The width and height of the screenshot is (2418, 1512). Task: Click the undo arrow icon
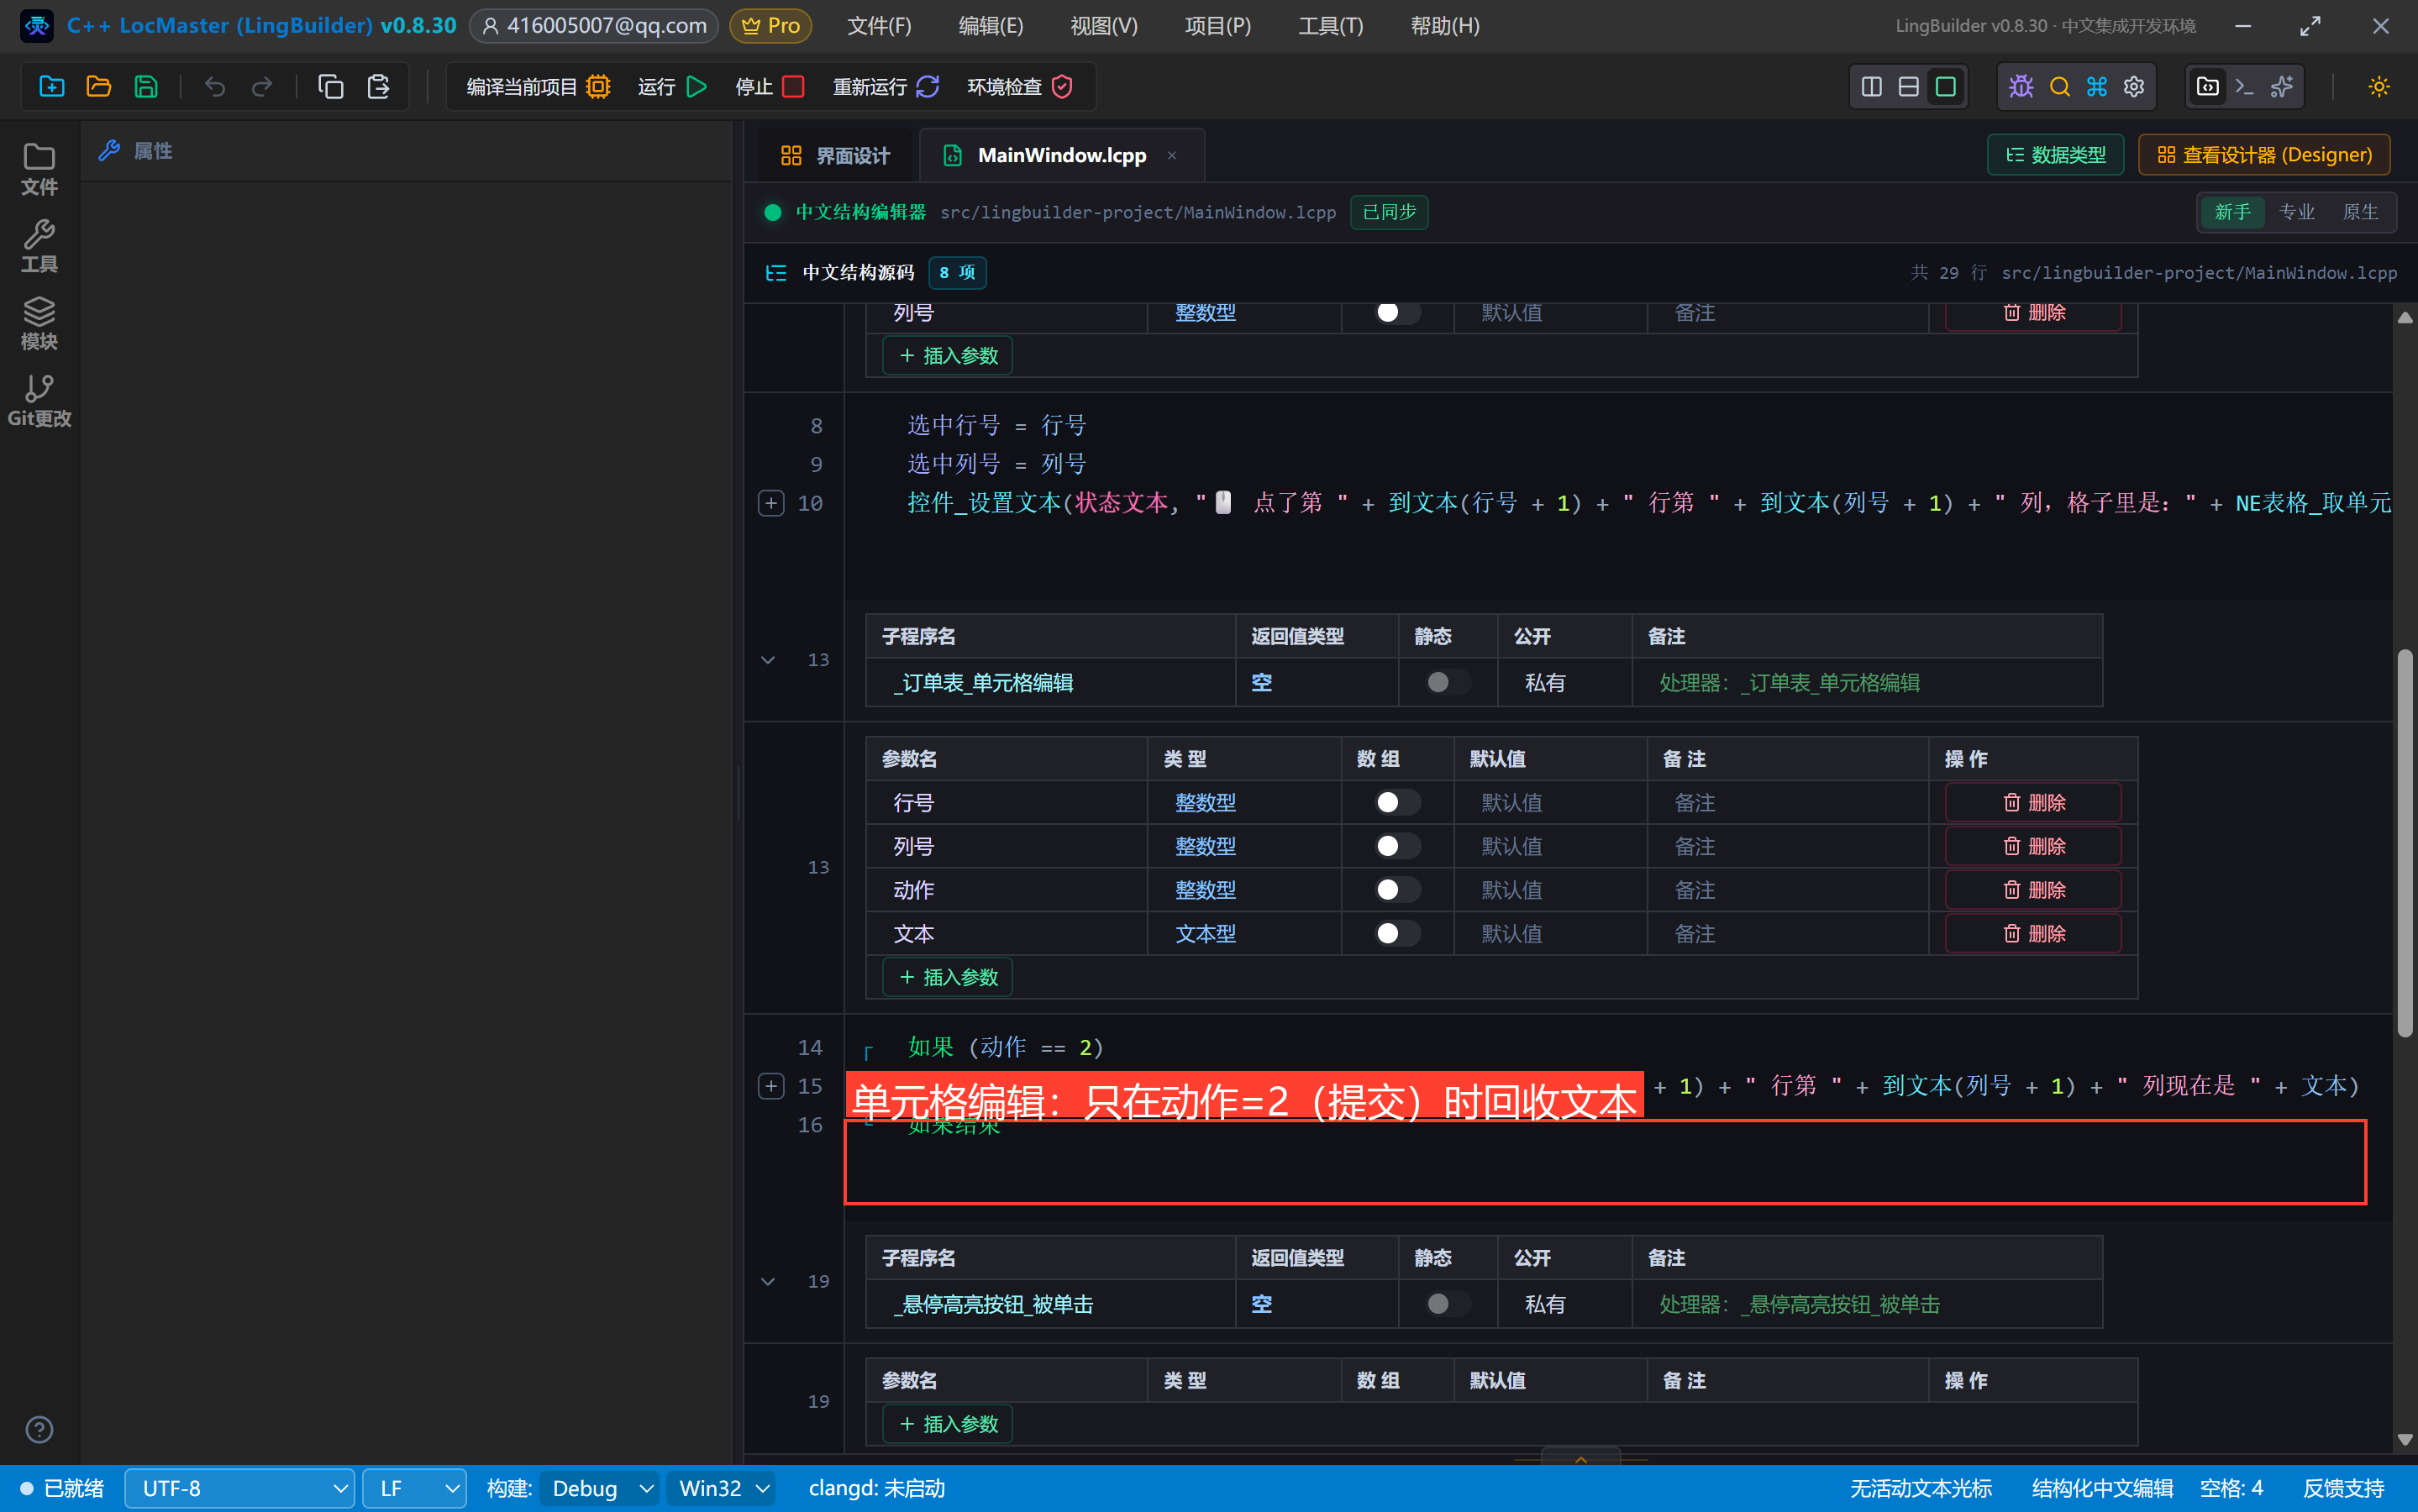coord(215,87)
